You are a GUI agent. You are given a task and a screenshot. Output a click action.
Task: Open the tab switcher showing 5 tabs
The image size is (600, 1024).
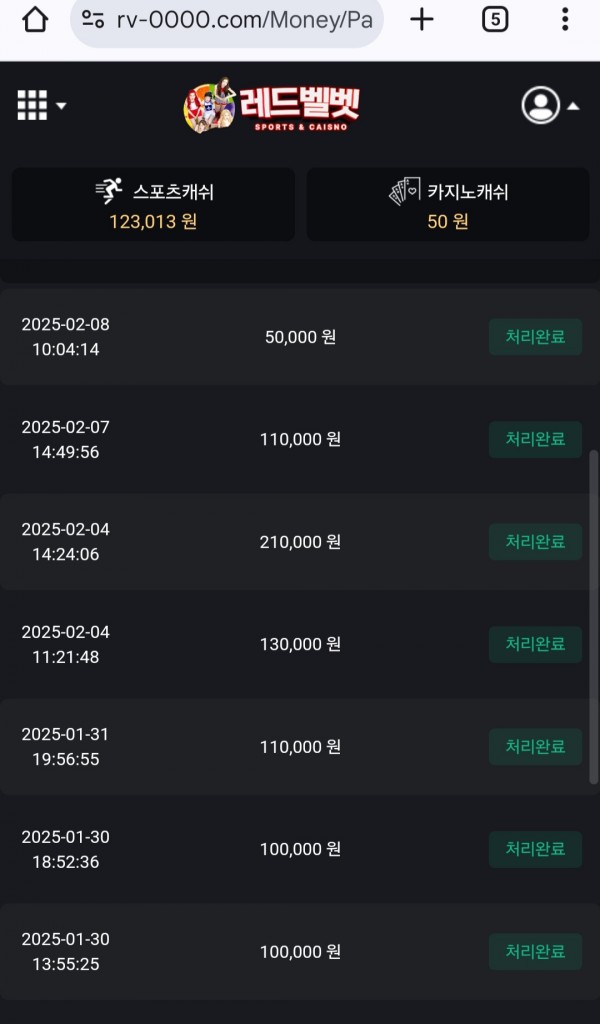coord(494,20)
